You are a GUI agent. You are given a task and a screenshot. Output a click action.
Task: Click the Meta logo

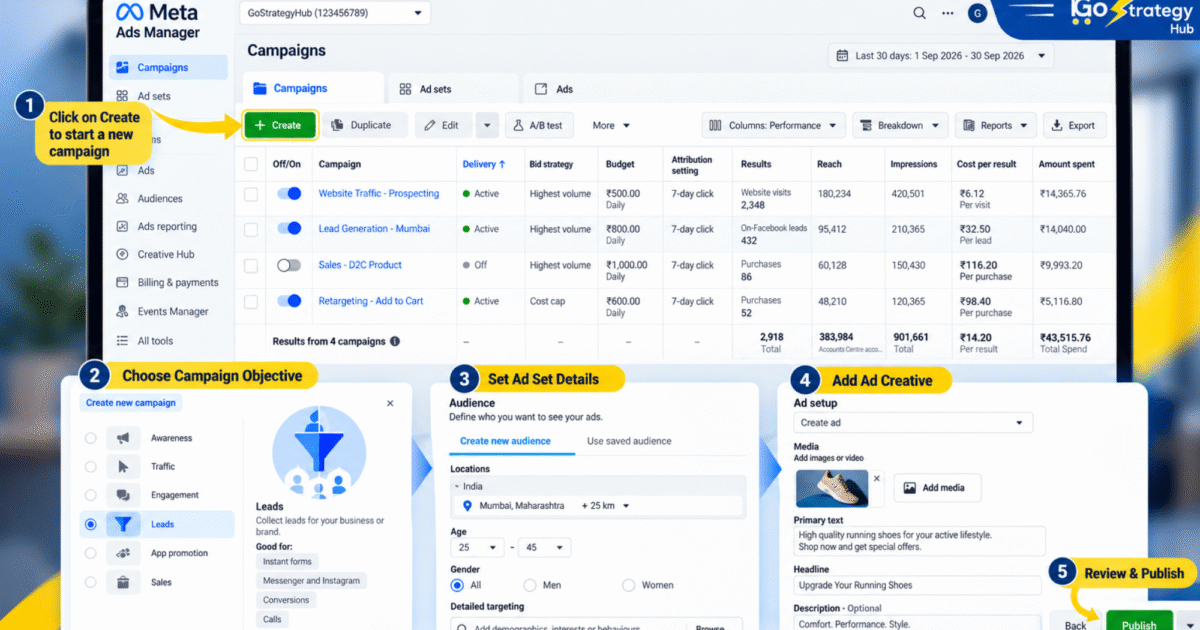click(158, 13)
